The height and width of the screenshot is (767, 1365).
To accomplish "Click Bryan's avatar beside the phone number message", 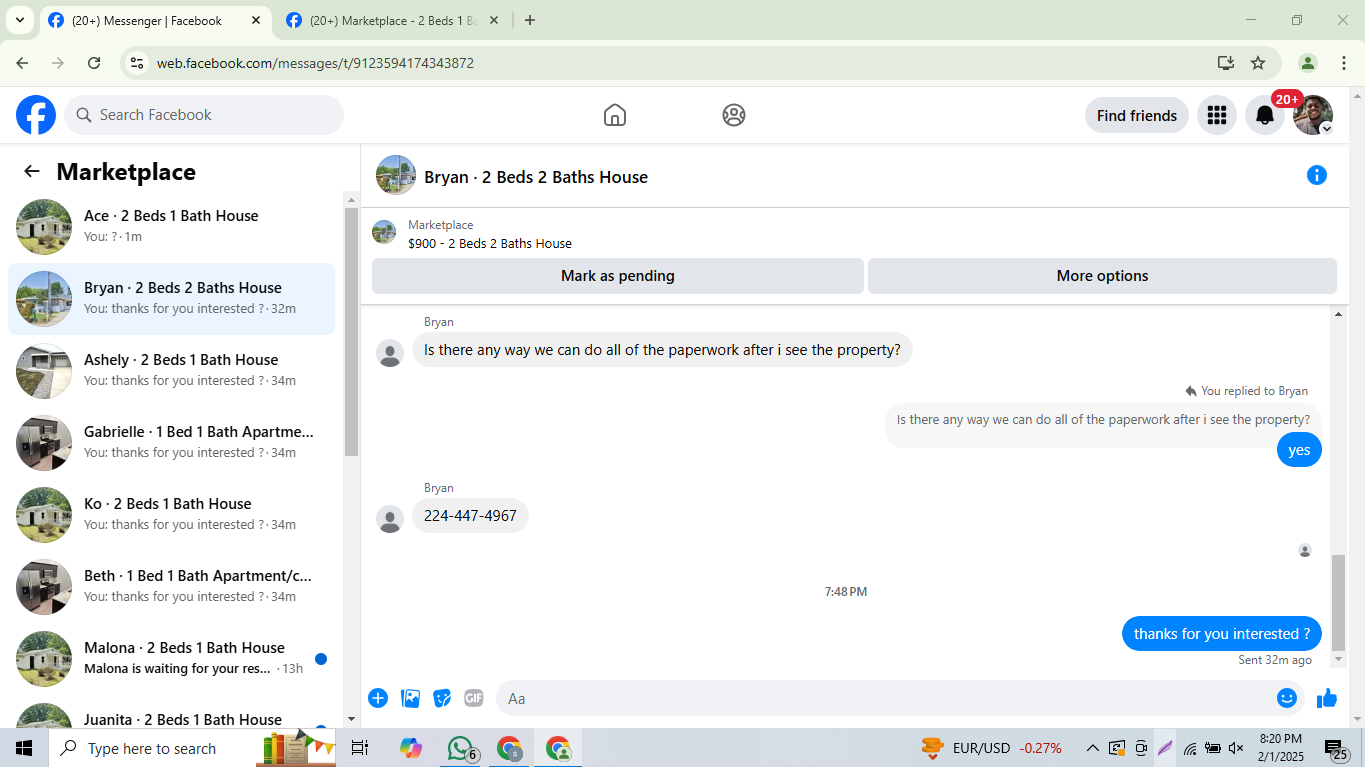I will [x=390, y=519].
